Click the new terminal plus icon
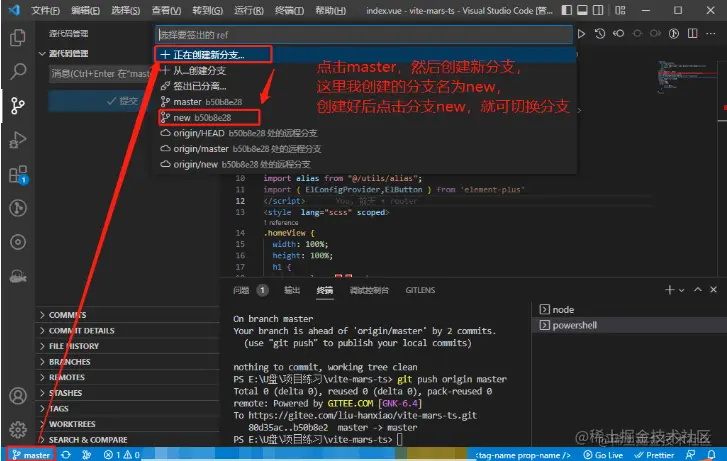Viewport: 727px width, 461px height. coord(669,290)
